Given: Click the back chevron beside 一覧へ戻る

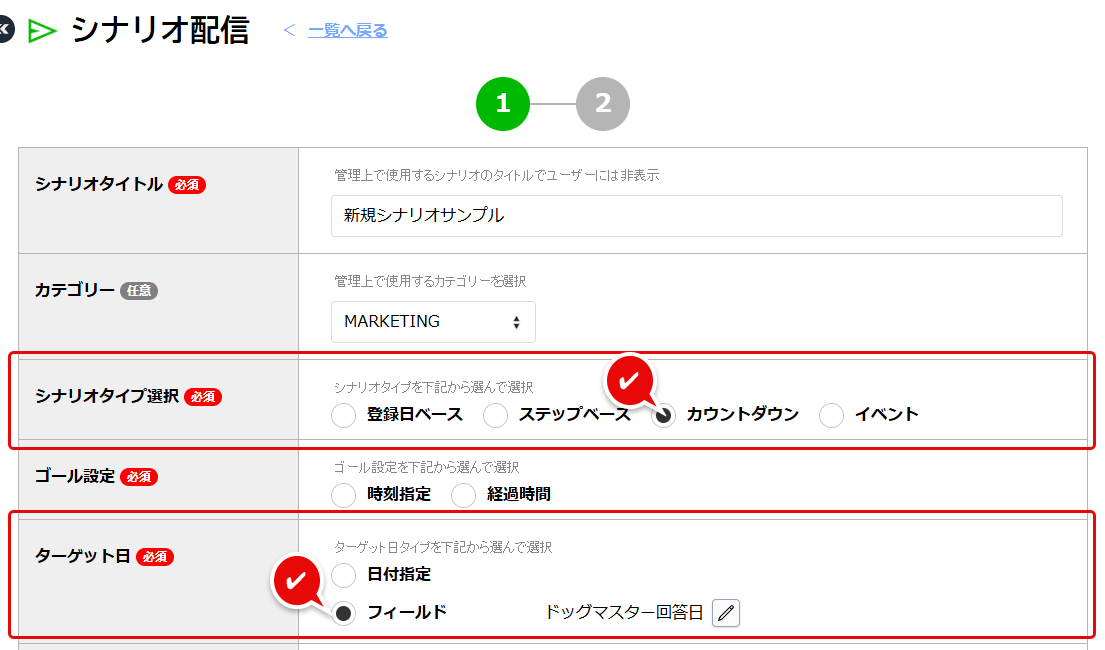Looking at the screenshot, I should click(290, 31).
